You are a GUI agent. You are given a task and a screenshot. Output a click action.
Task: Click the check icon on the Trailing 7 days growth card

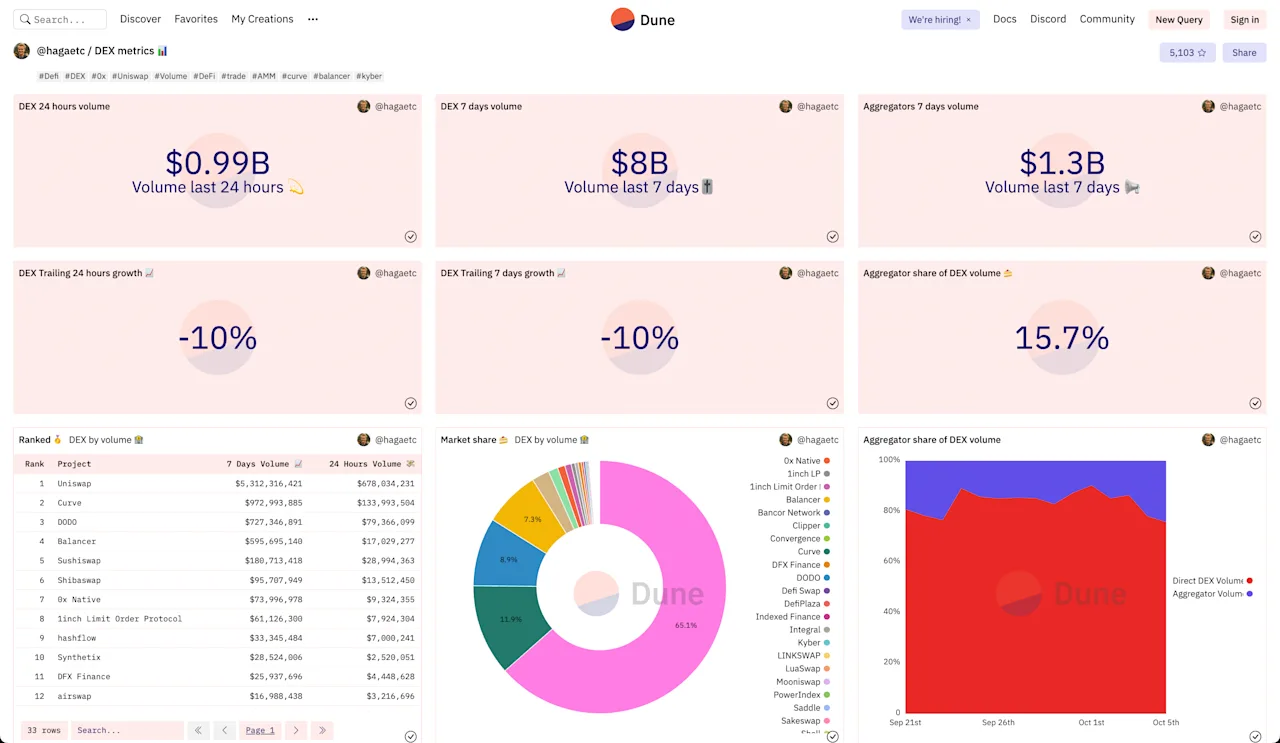pos(833,404)
